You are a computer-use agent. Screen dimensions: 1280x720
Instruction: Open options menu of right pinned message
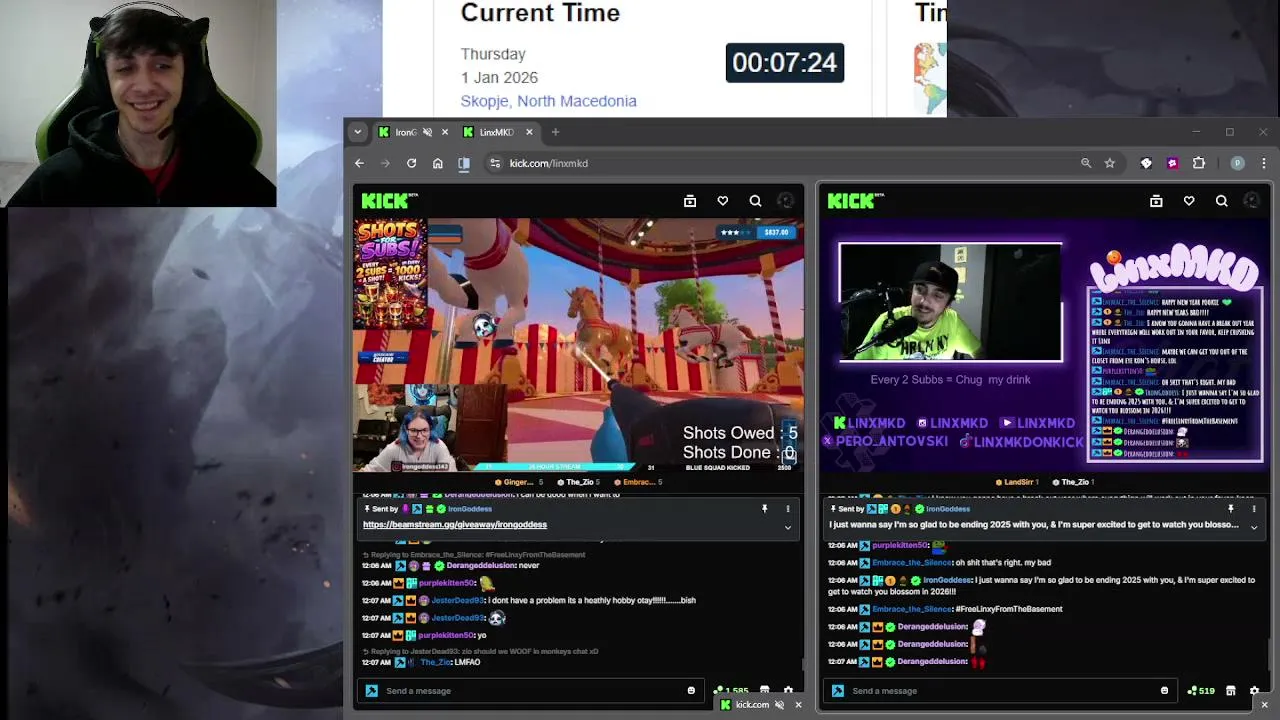tap(1254, 509)
